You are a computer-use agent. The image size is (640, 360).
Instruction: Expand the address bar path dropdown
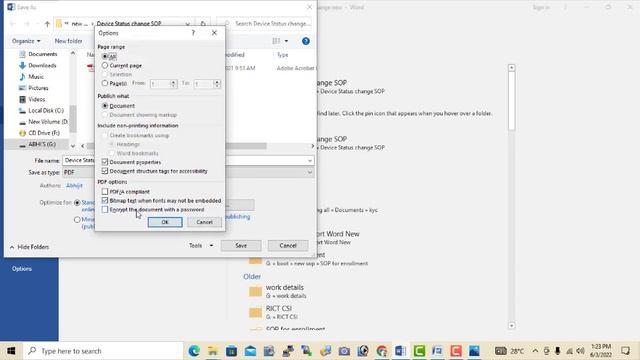coord(187,24)
